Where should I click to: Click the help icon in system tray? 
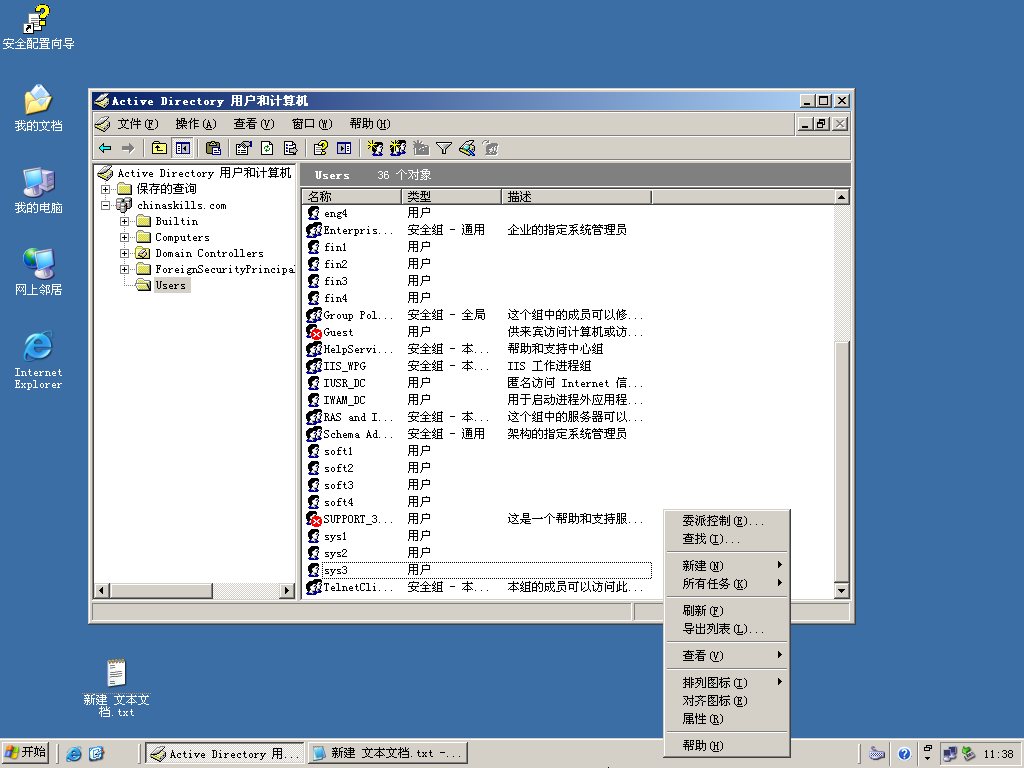point(904,754)
